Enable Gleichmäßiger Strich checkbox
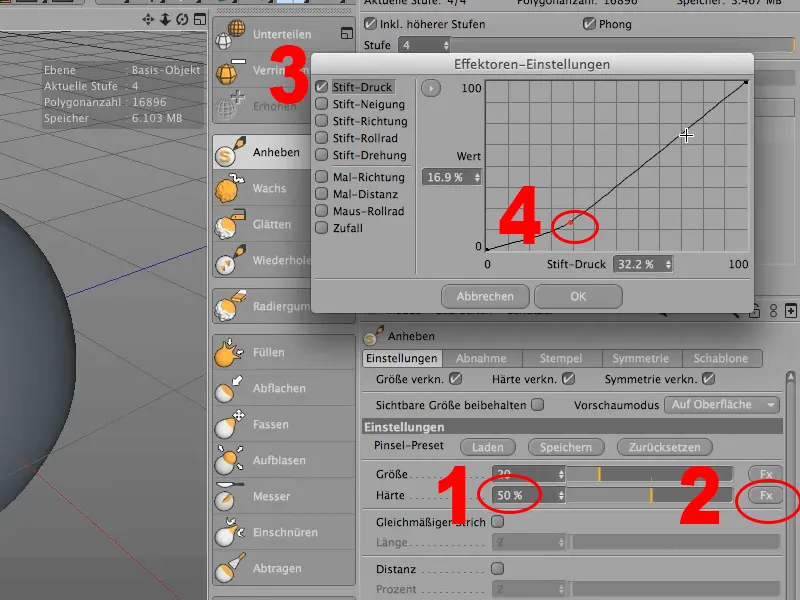Image resolution: width=800 pixels, height=600 pixels. point(497,522)
